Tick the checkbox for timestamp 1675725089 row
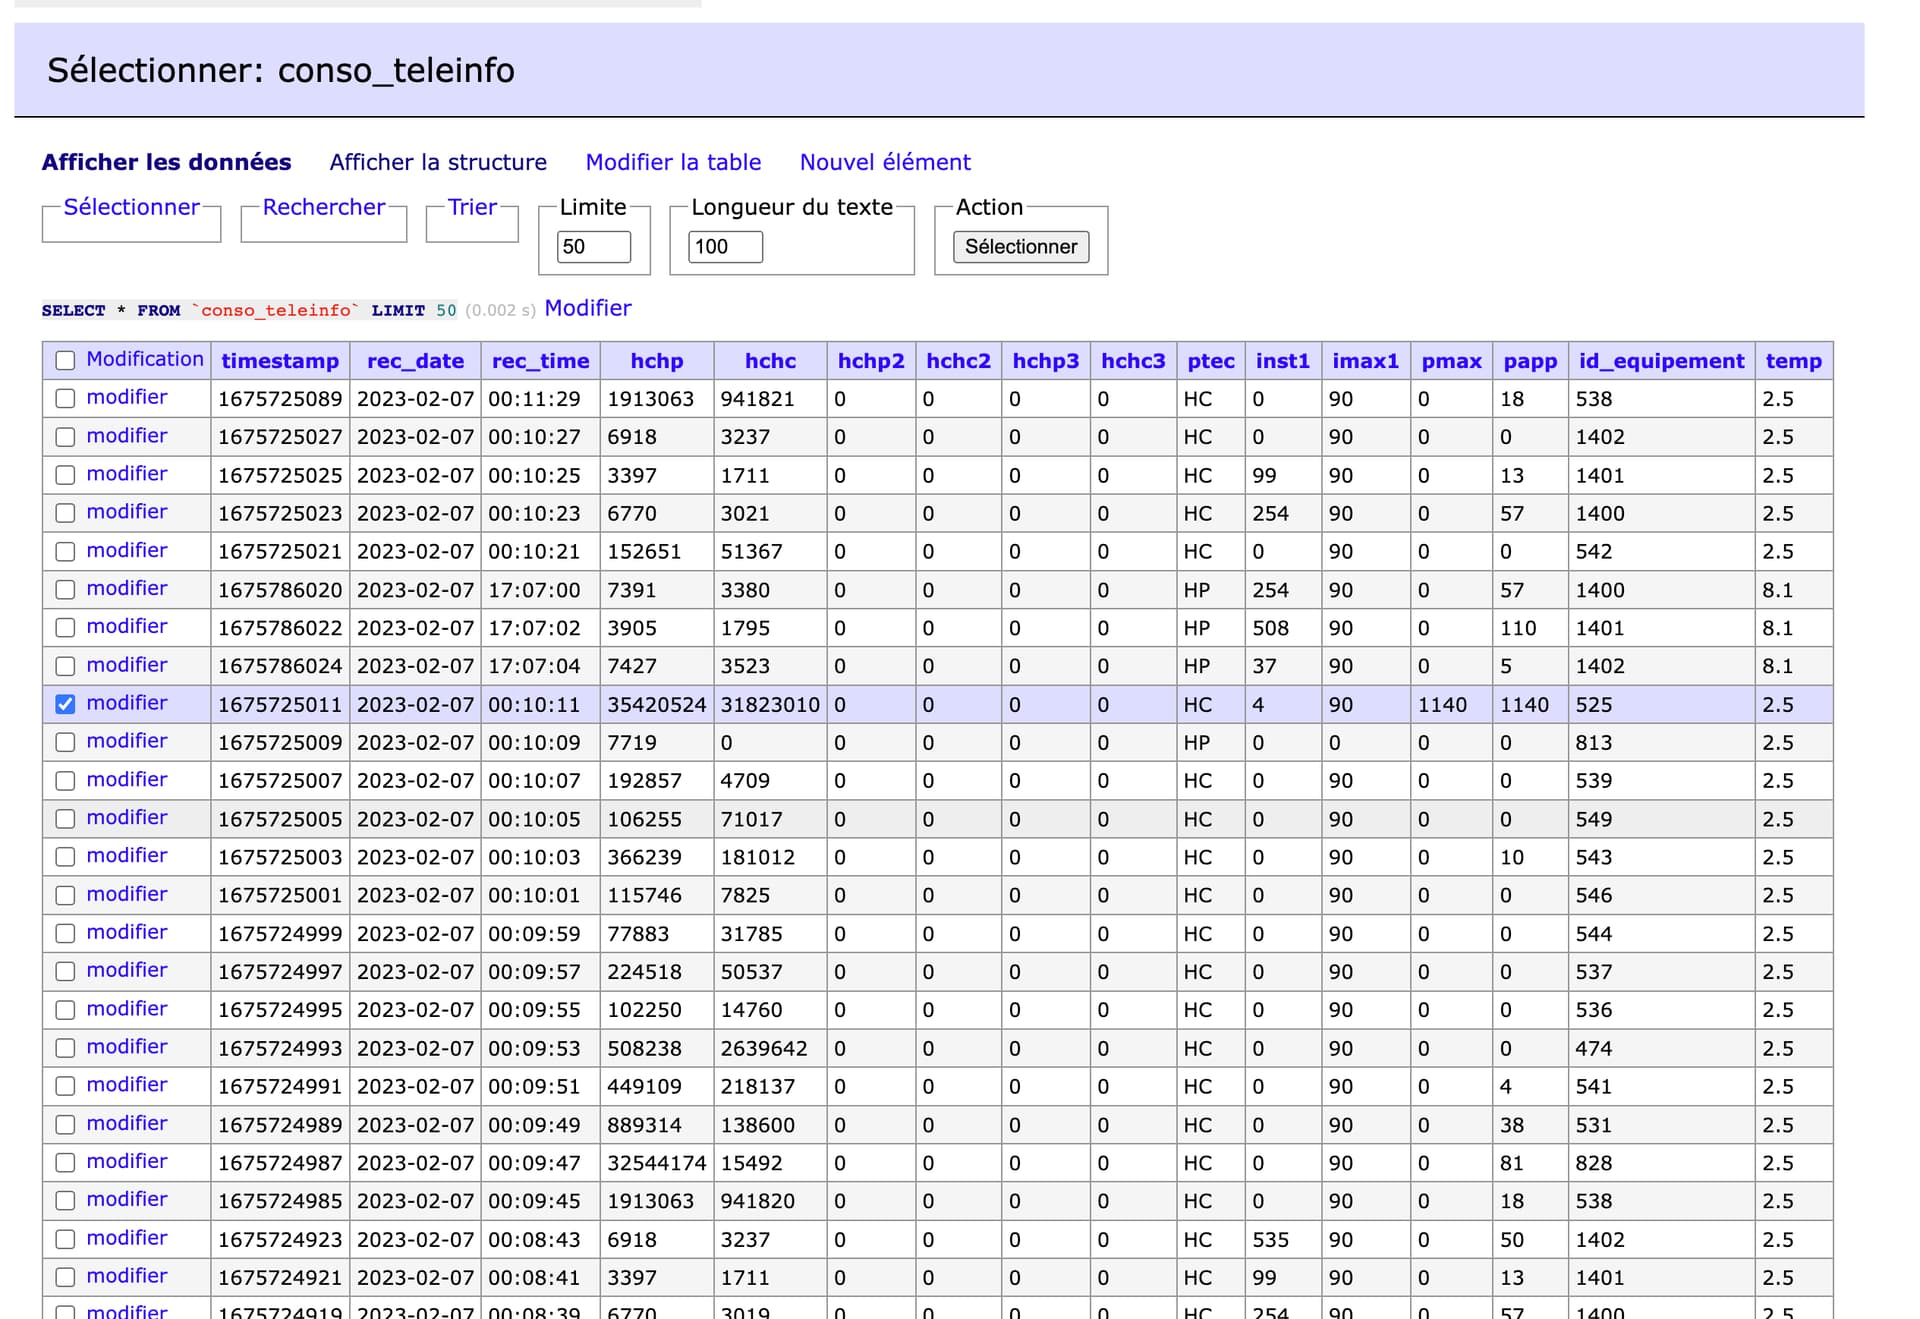1920x1319 pixels. click(65, 399)
